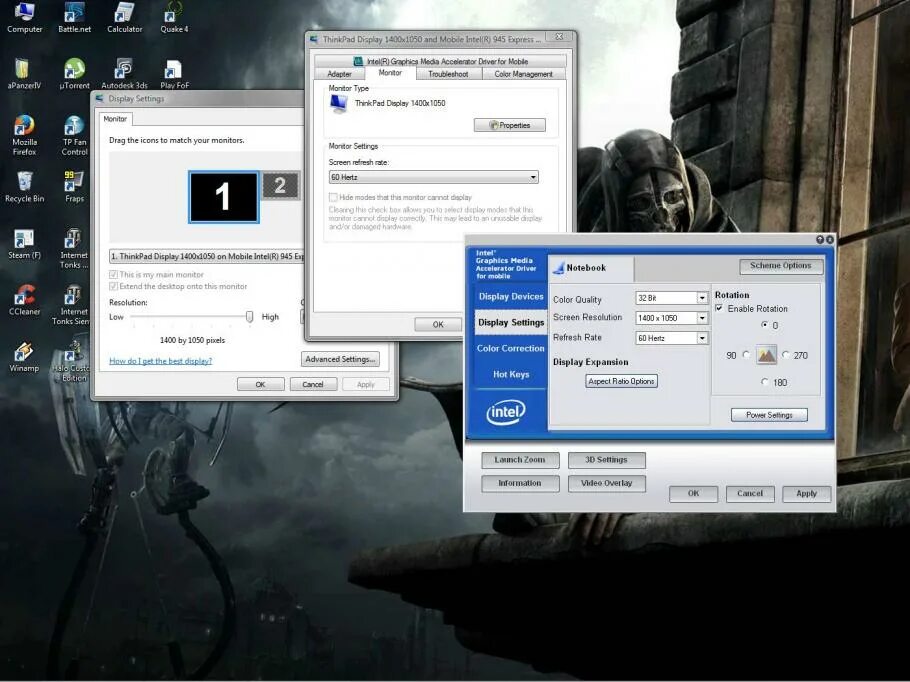The image size is (910, 682).
Task: Click Apply in the Intel window
Action: (807, 494)
